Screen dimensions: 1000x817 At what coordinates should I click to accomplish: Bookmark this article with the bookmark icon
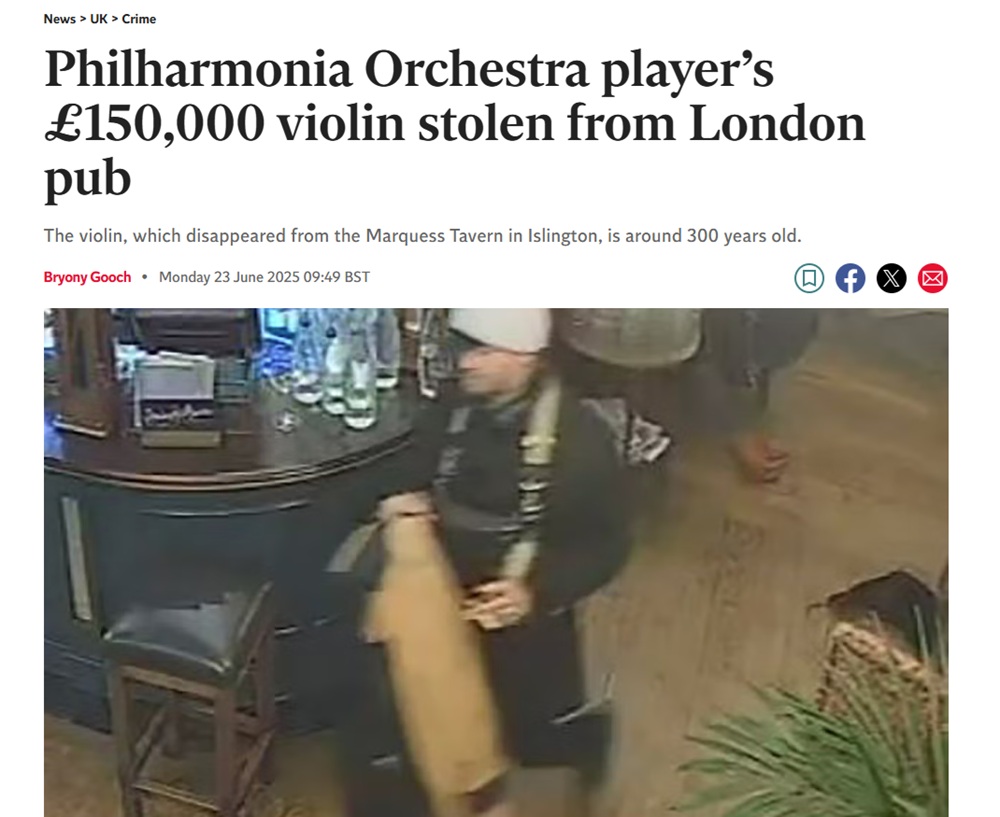click(809, 278)
